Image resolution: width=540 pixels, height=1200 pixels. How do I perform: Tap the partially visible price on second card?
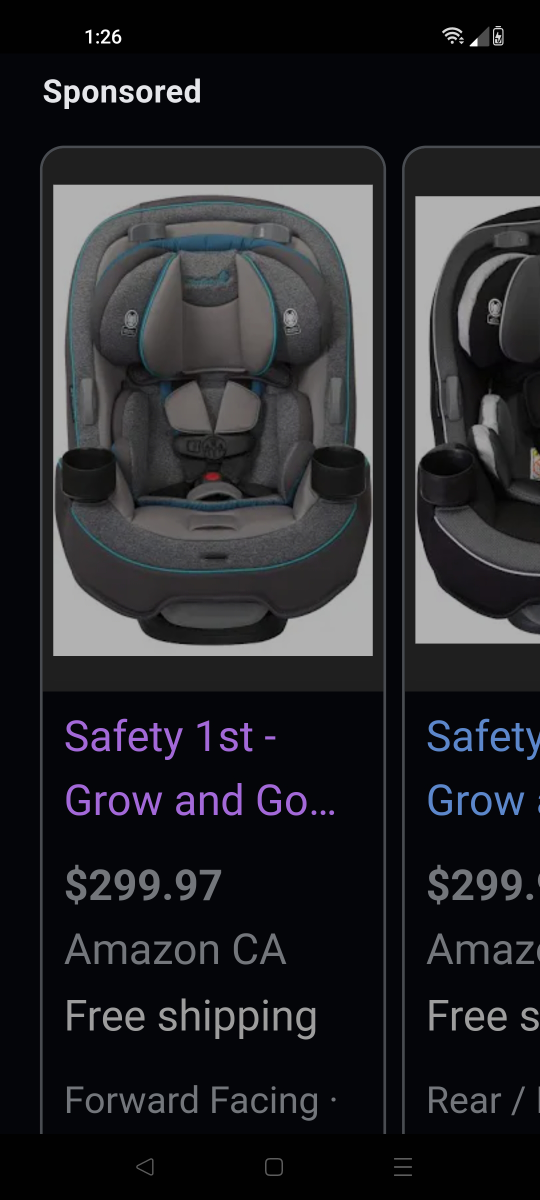[483, 885]
